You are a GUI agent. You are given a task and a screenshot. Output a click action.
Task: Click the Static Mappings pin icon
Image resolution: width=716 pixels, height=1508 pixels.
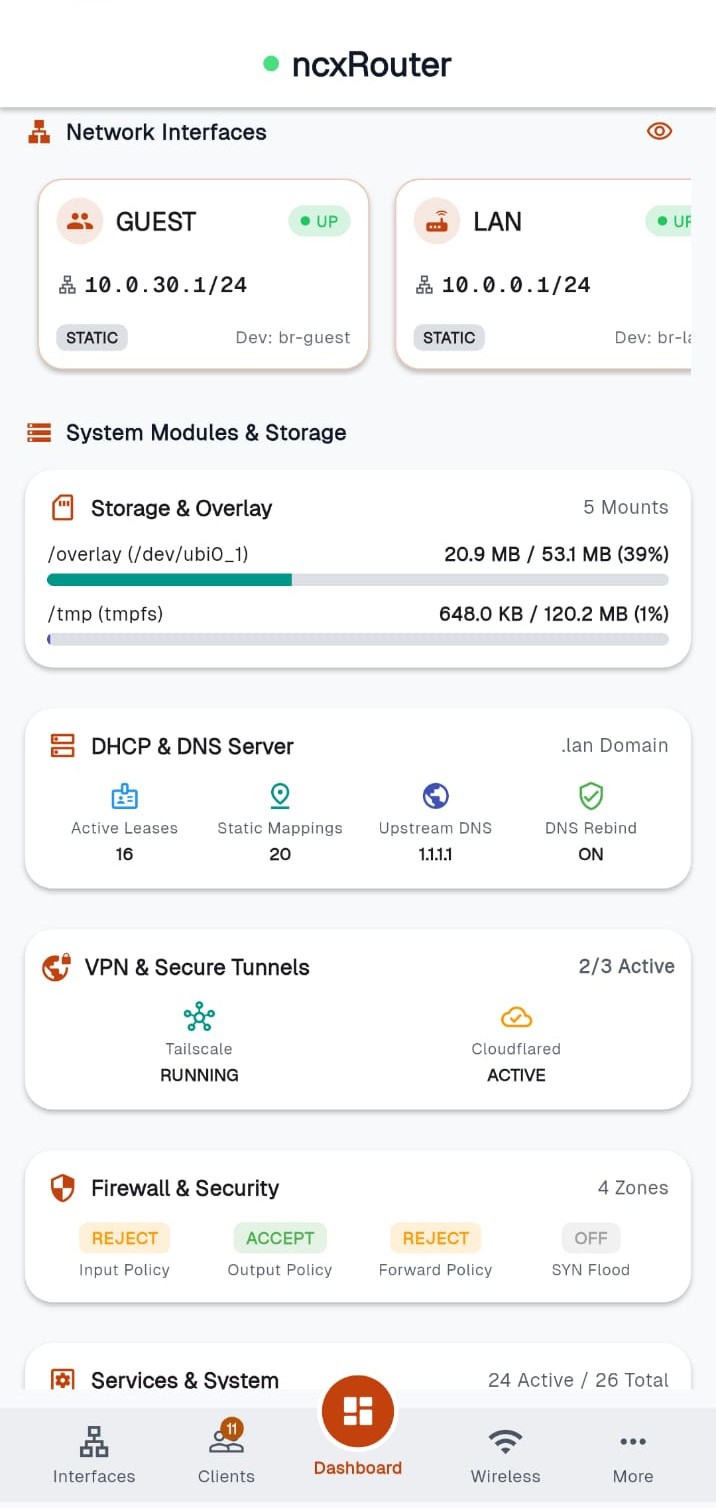tap(280, 796)
